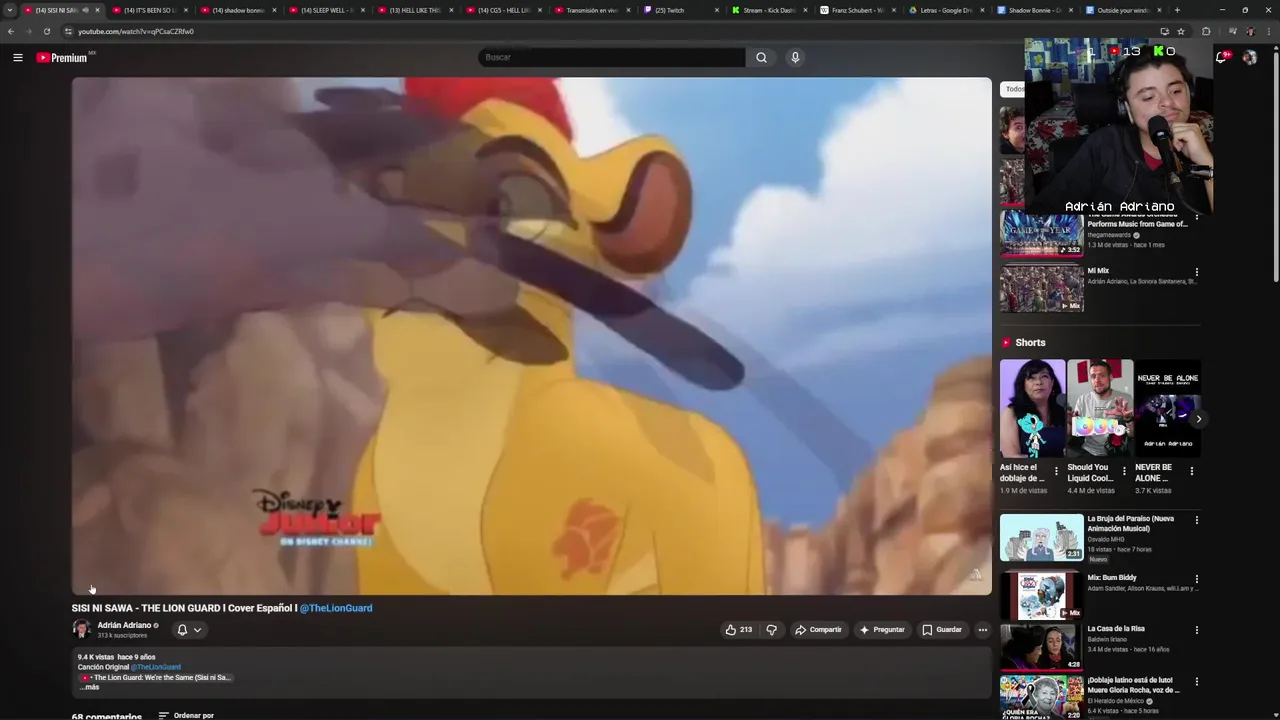
Task: Dislike the video with thumbs down
Action: coord(771,630)
